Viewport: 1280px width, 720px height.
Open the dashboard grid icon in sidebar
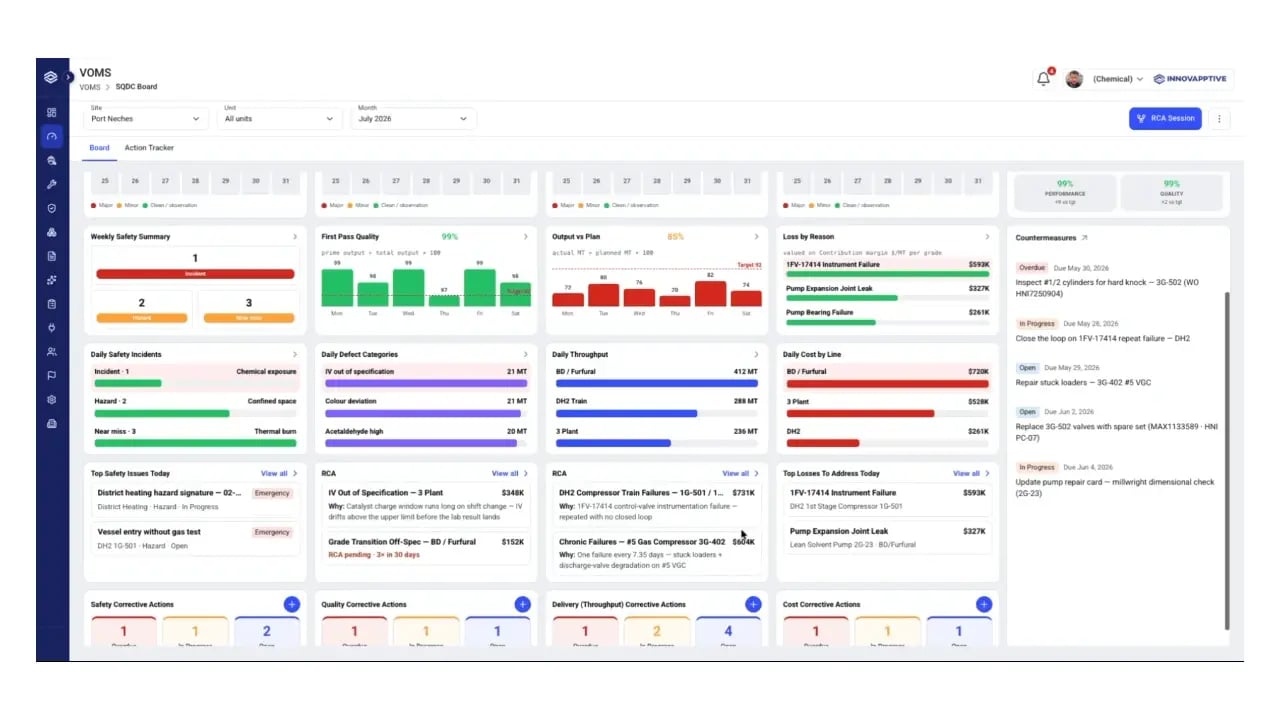pos(52,113)
